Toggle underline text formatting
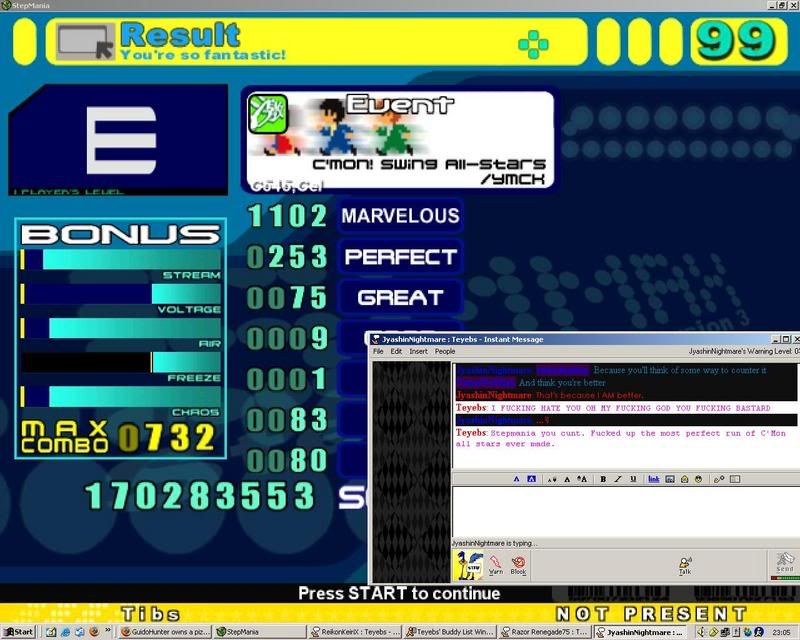800x640 pixels. click(633, 480)
